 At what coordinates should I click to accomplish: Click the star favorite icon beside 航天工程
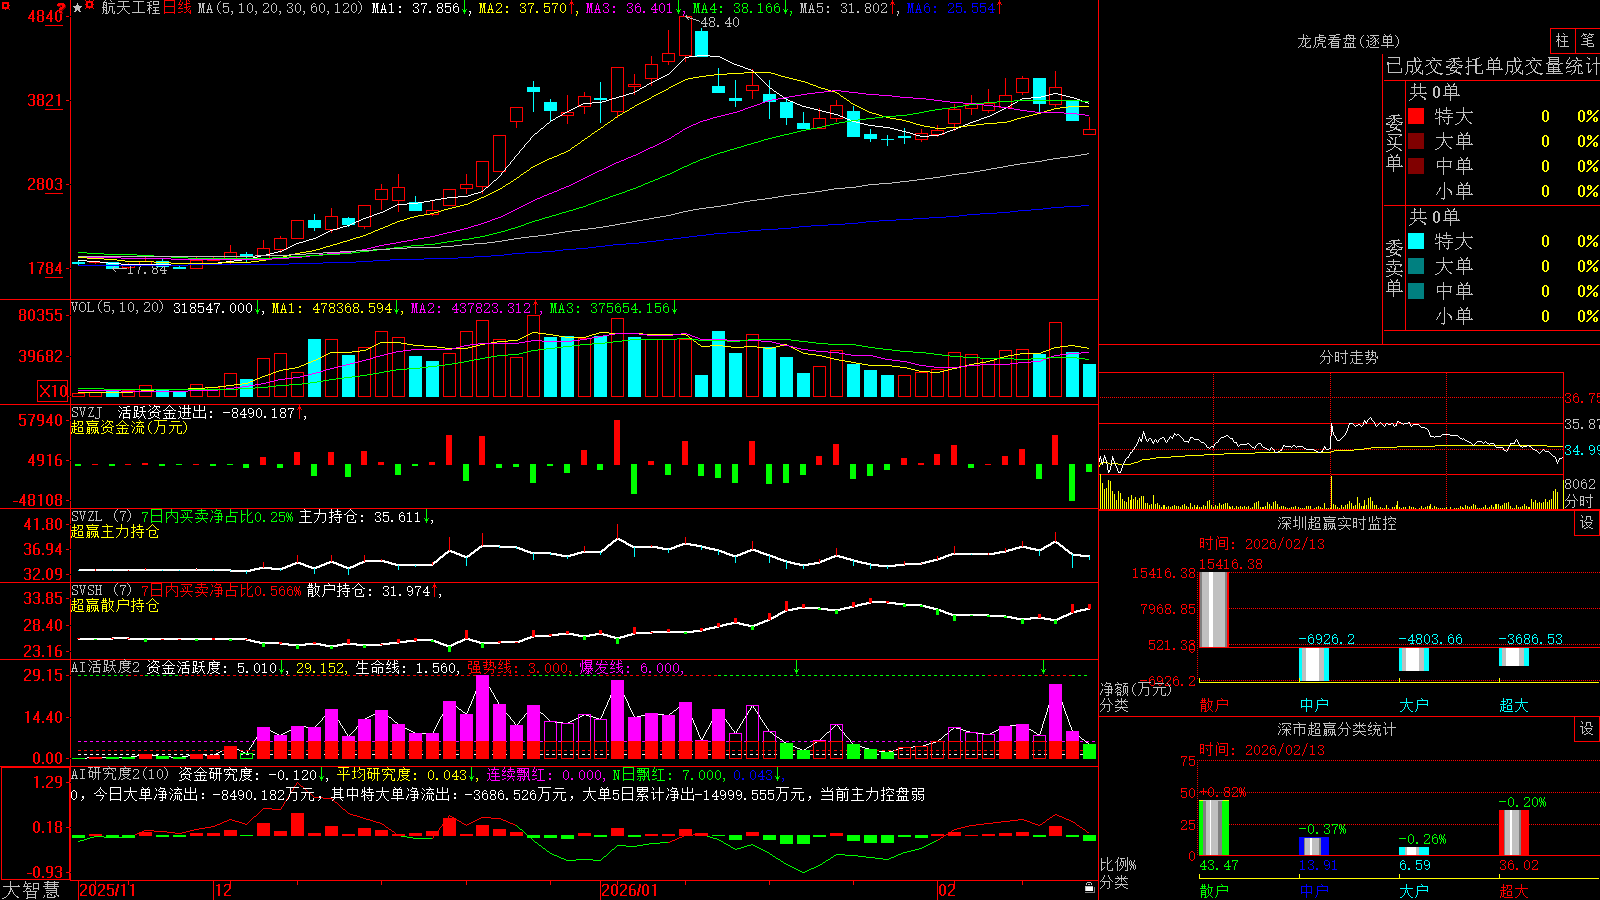coord(78,8)
